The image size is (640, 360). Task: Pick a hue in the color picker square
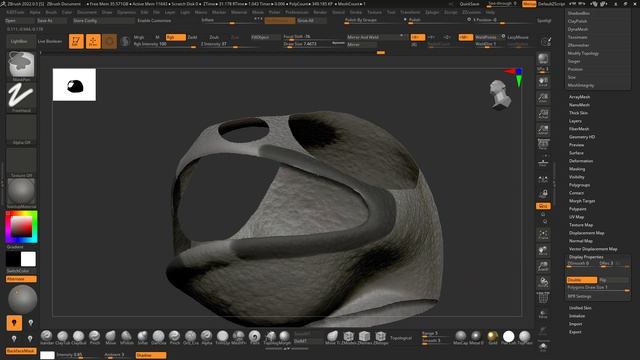(21, 227)
